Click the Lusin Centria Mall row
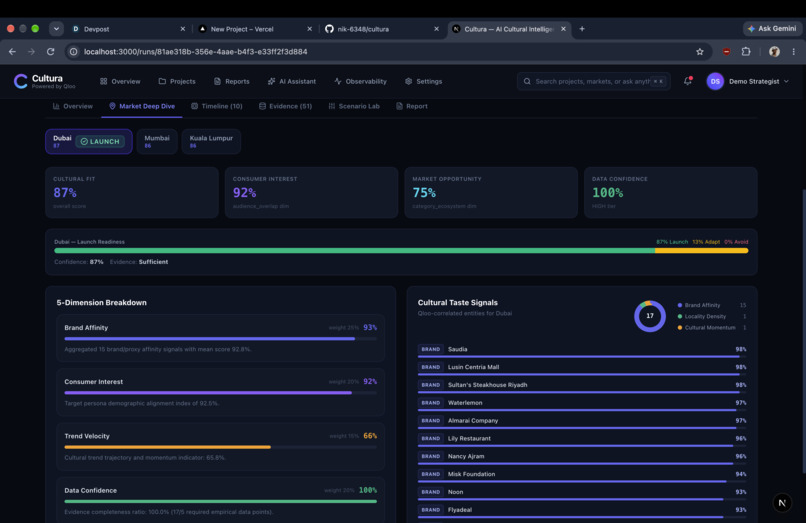806x523 pixels. [x=582, y=368]
